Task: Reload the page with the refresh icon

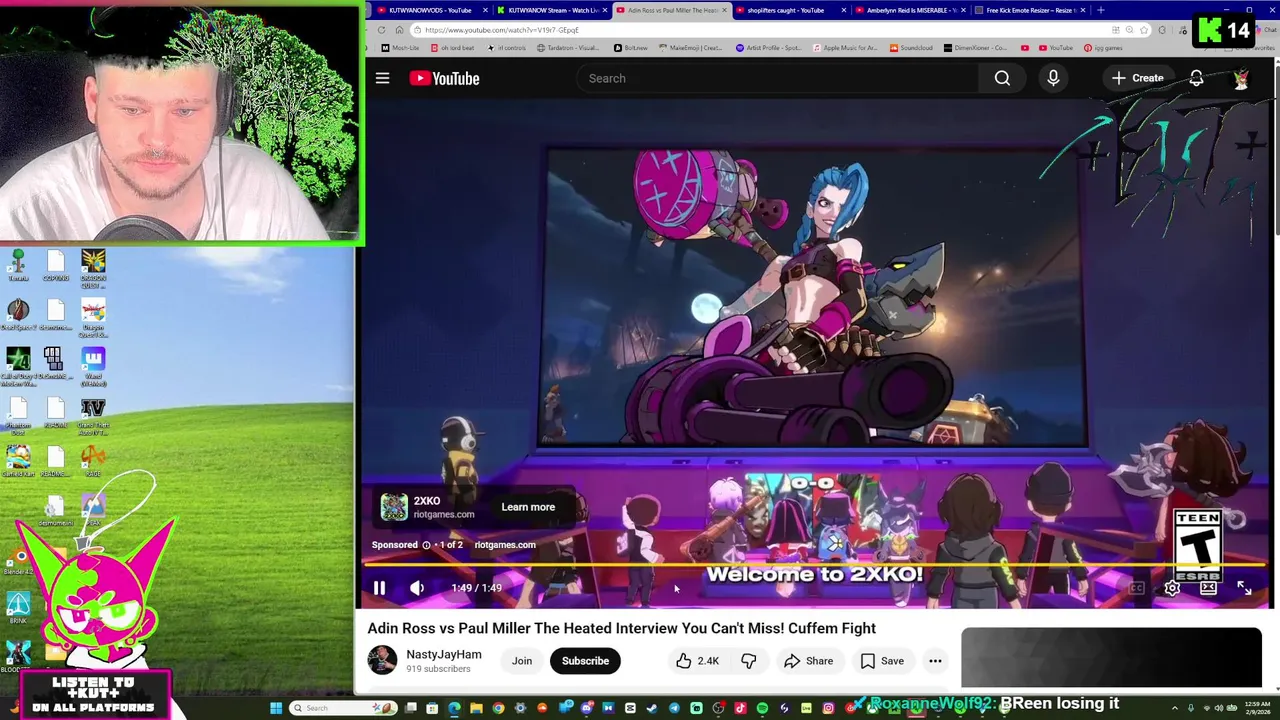Action: pos(381,30)
